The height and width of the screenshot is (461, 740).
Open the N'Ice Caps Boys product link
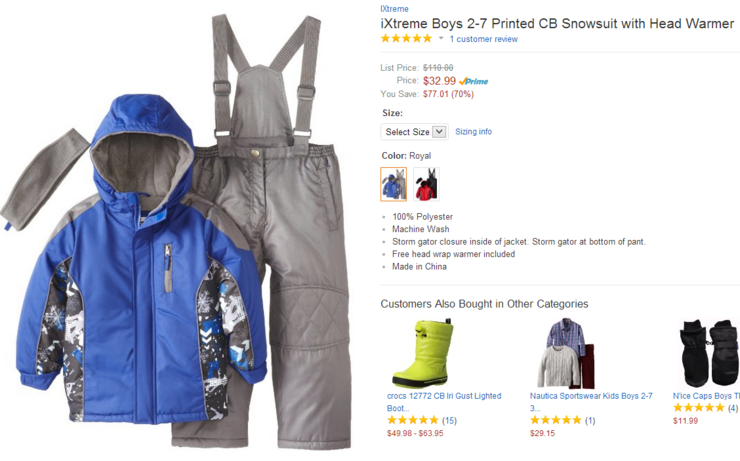pos(706,396)
